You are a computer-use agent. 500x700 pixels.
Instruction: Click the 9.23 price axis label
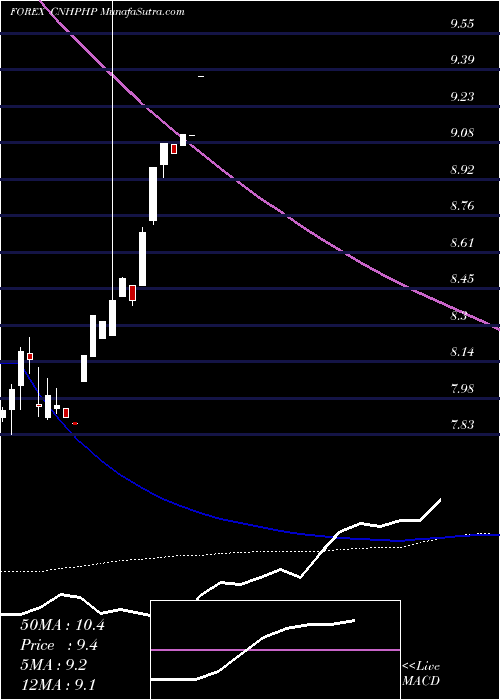pos(462,96)
